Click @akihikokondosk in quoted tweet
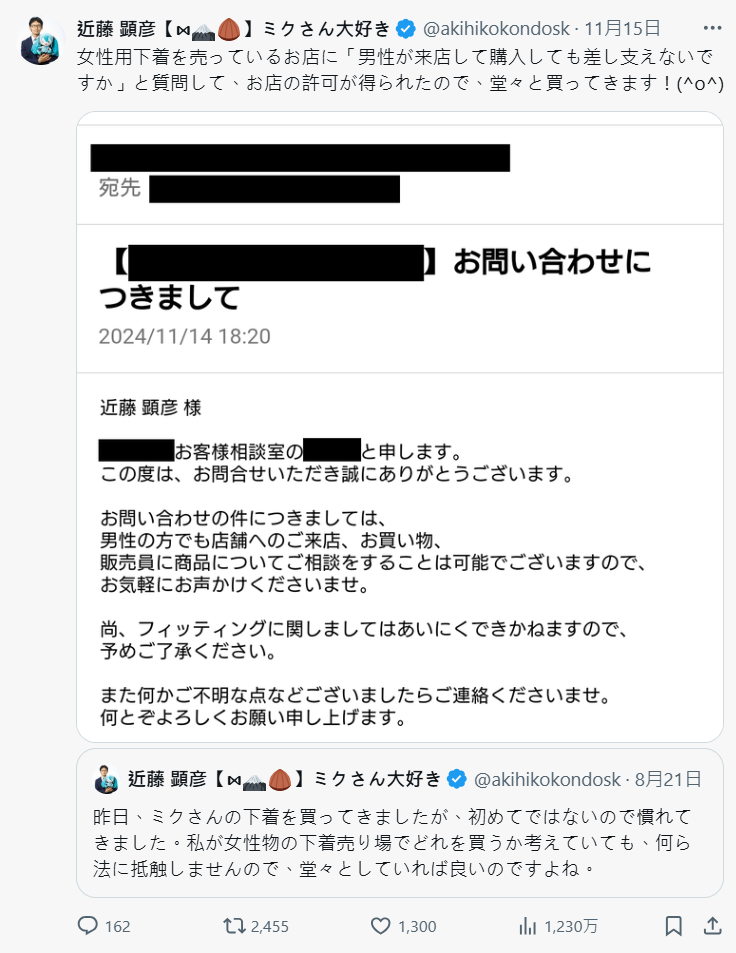This screenshot has height=953, width=736. tap(547, 779)
